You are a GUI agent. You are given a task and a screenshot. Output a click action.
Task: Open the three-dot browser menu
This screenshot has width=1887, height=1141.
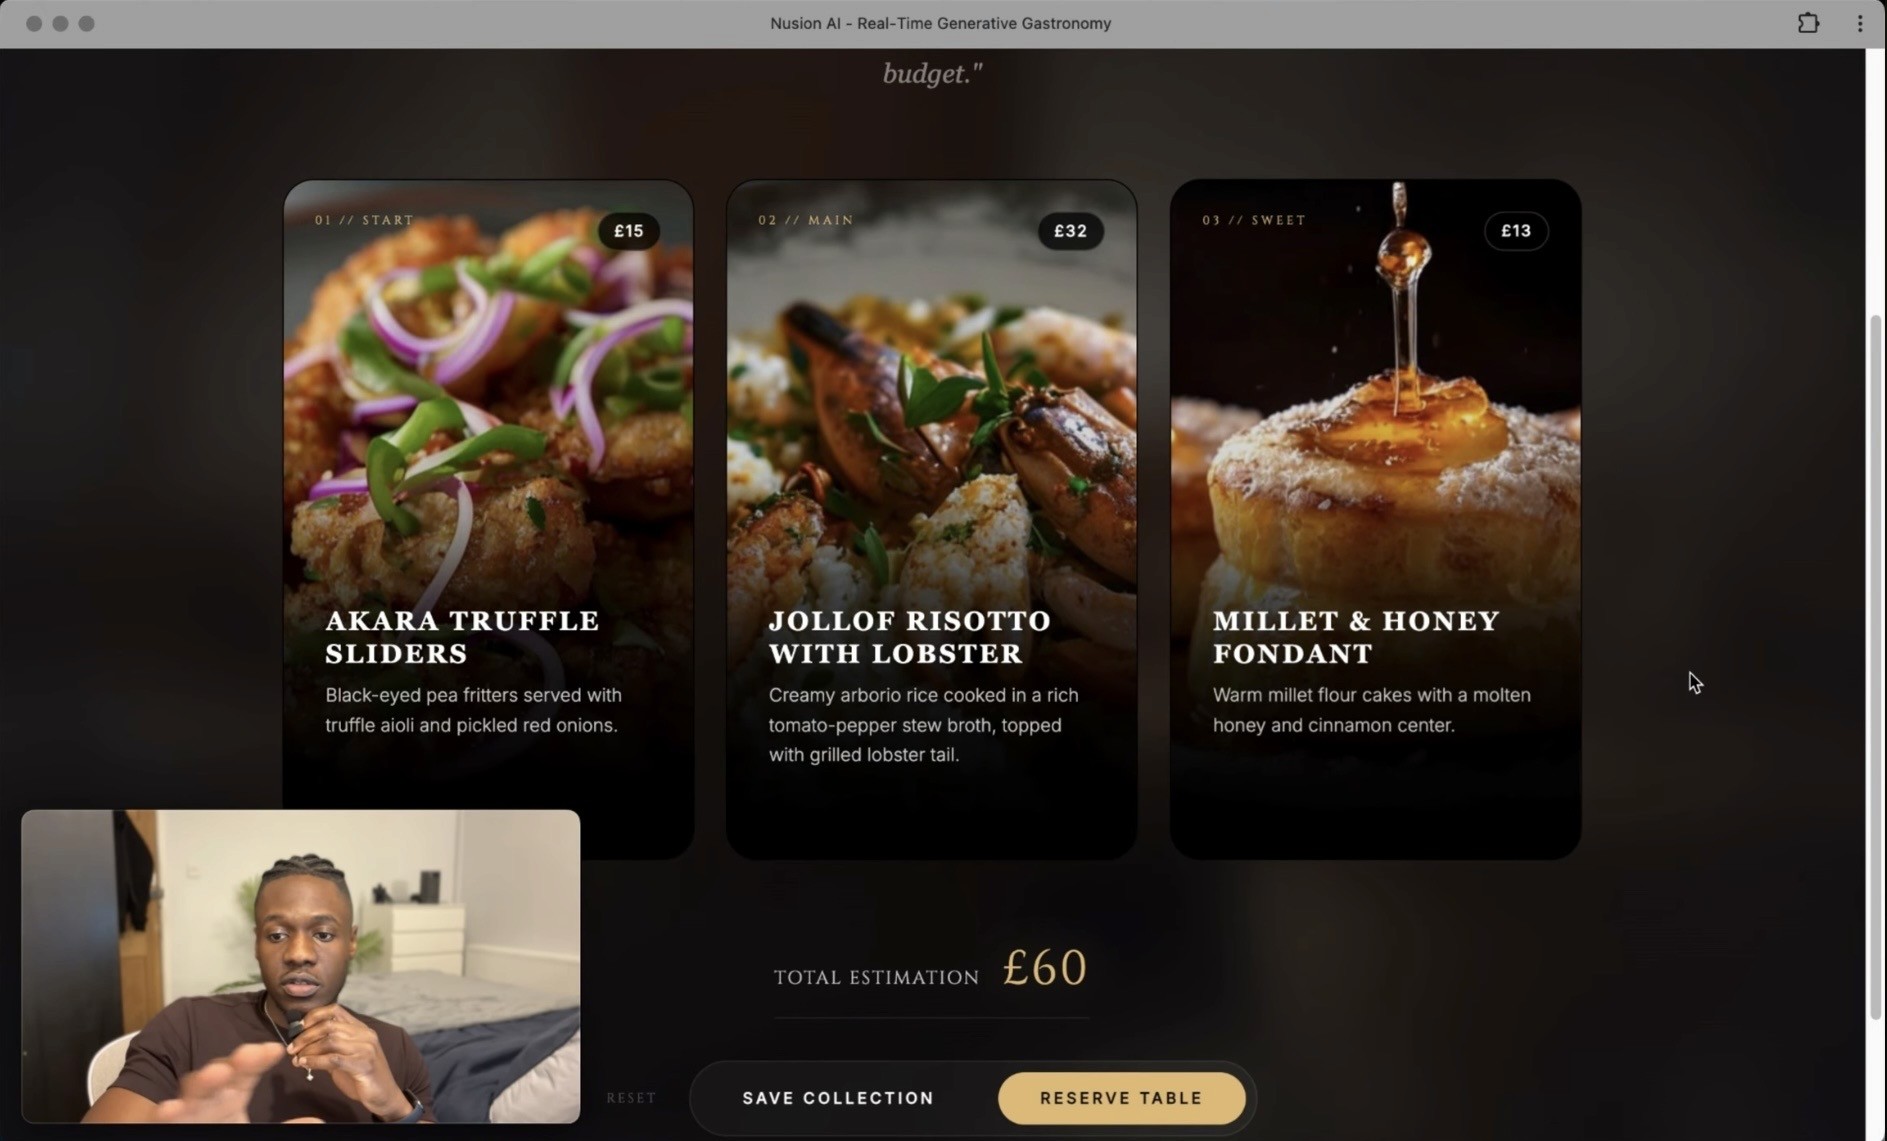click(1860, 23)
